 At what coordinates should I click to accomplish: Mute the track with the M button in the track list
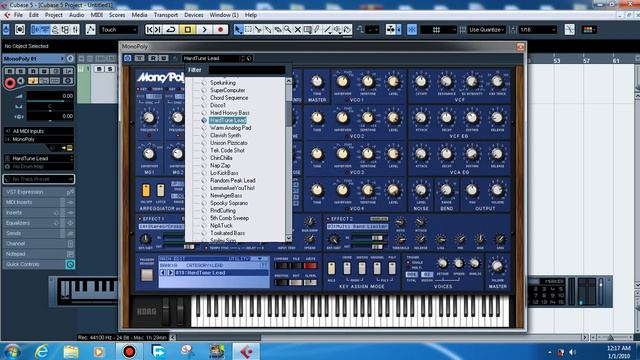point(99,69)
